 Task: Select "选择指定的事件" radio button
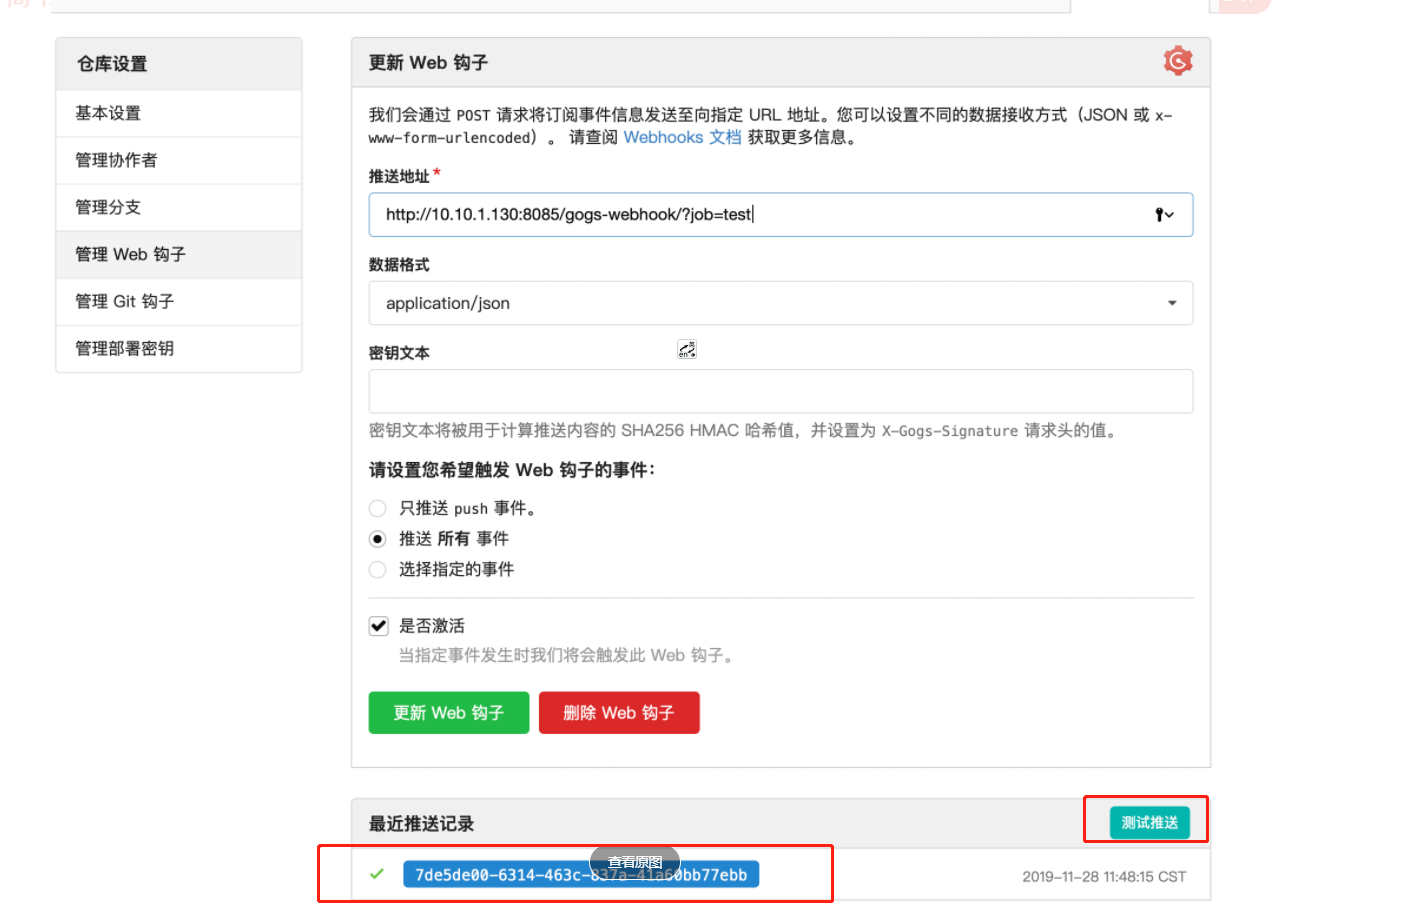click(x=377, y=569)
